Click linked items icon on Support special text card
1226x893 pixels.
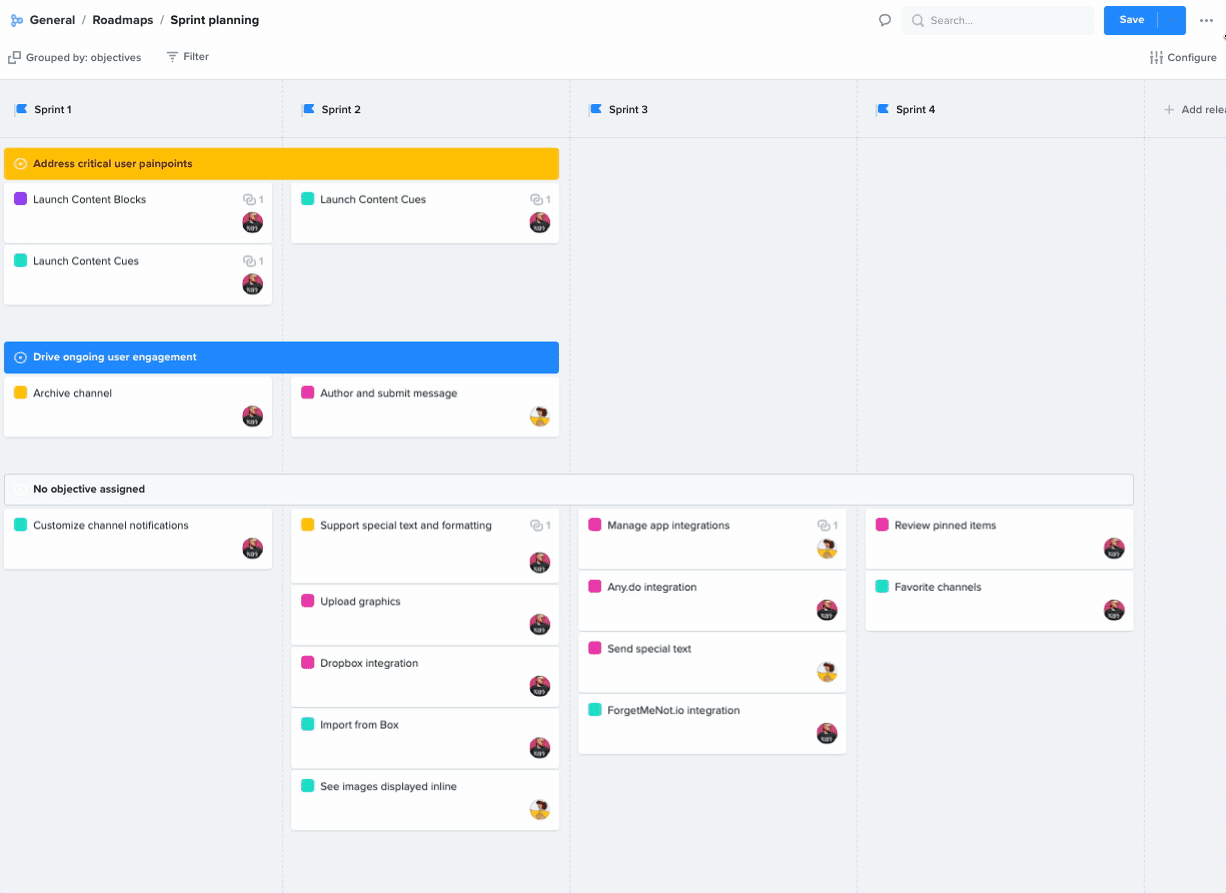[x=536, y=526]
